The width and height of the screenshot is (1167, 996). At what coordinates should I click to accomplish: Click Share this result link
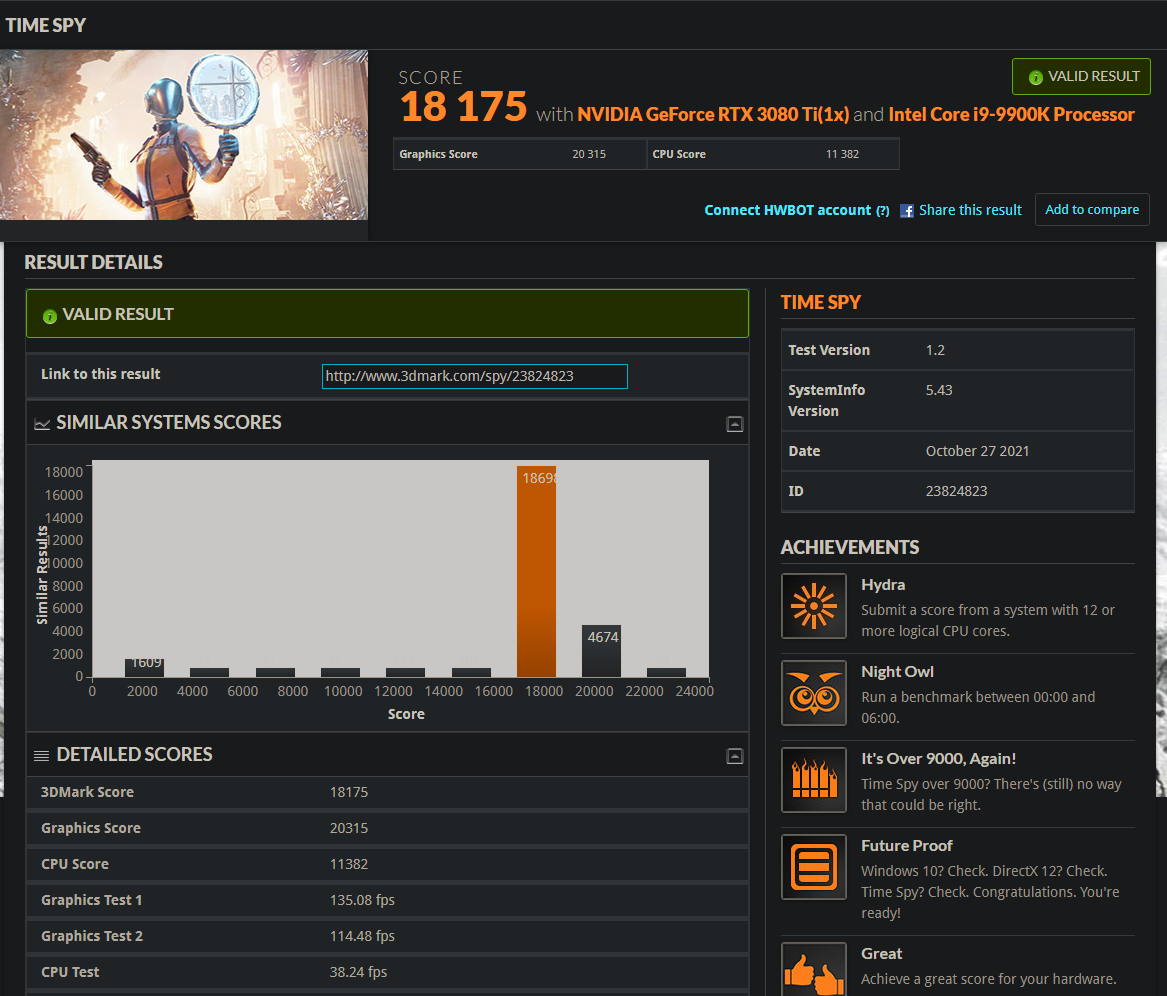coord(970,210)
